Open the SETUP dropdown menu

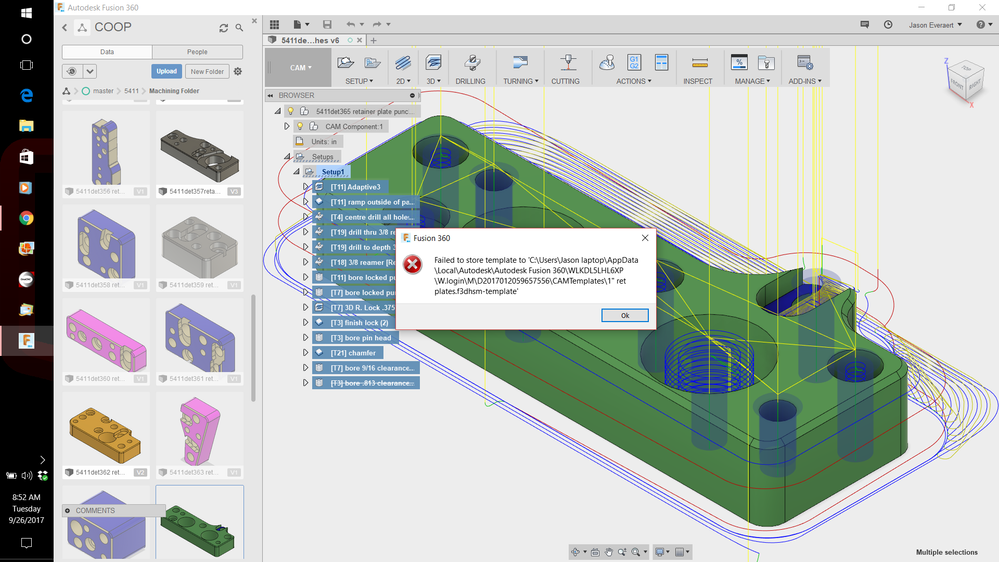pos(359,81)
